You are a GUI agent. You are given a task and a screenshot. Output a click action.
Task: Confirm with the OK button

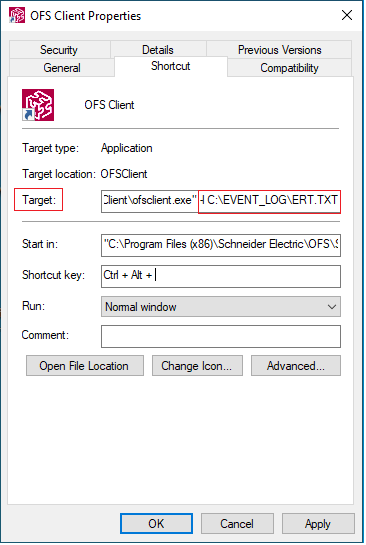point(156,523)
